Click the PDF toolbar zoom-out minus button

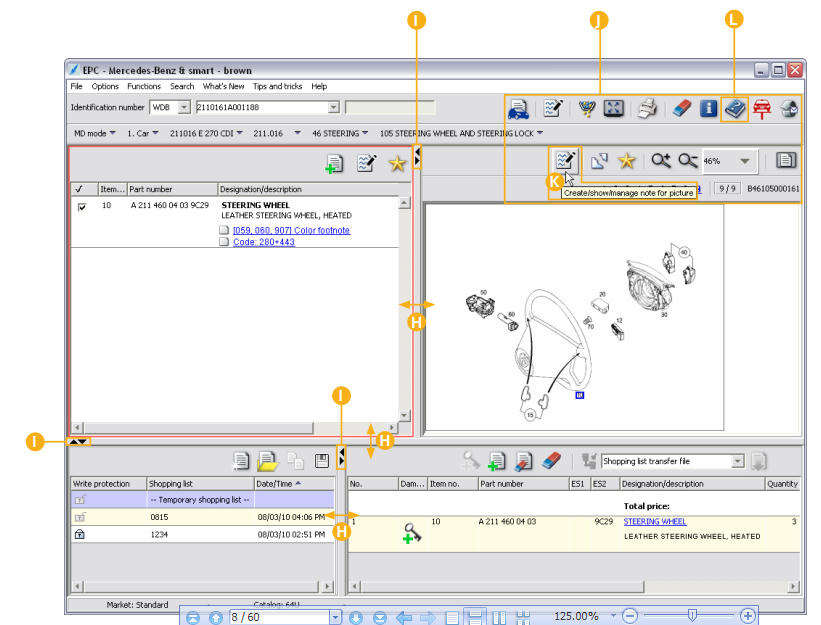pyautogui.click(x=630, y=616)
